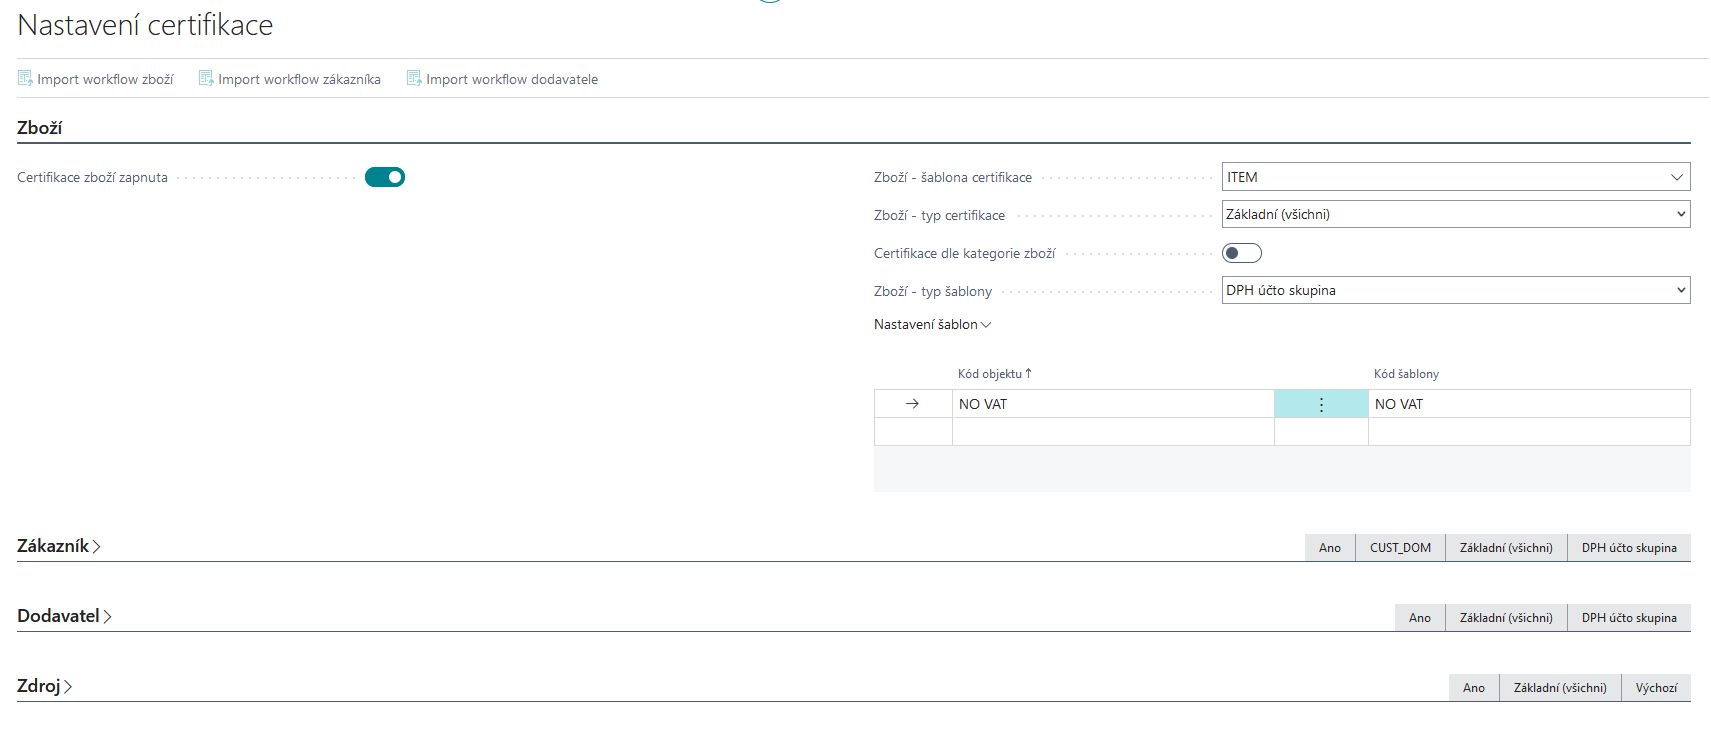Open the Zboží - šablona certifikace dropdown

pyautogui.click(x=1676, y=177)
